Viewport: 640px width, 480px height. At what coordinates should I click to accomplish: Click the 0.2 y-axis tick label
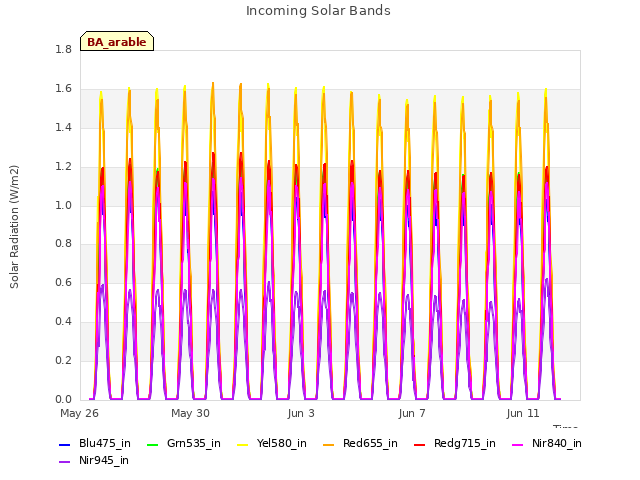tap(63, 360)
